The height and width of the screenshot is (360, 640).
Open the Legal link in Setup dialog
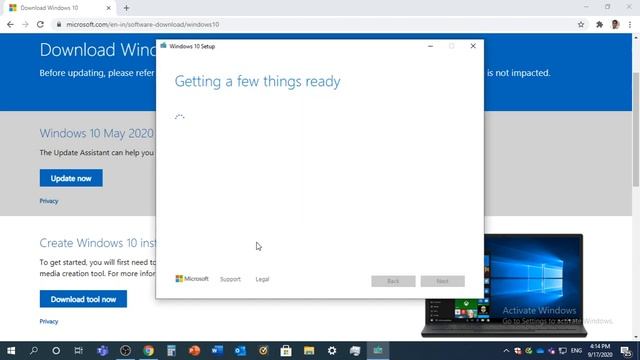262,279
